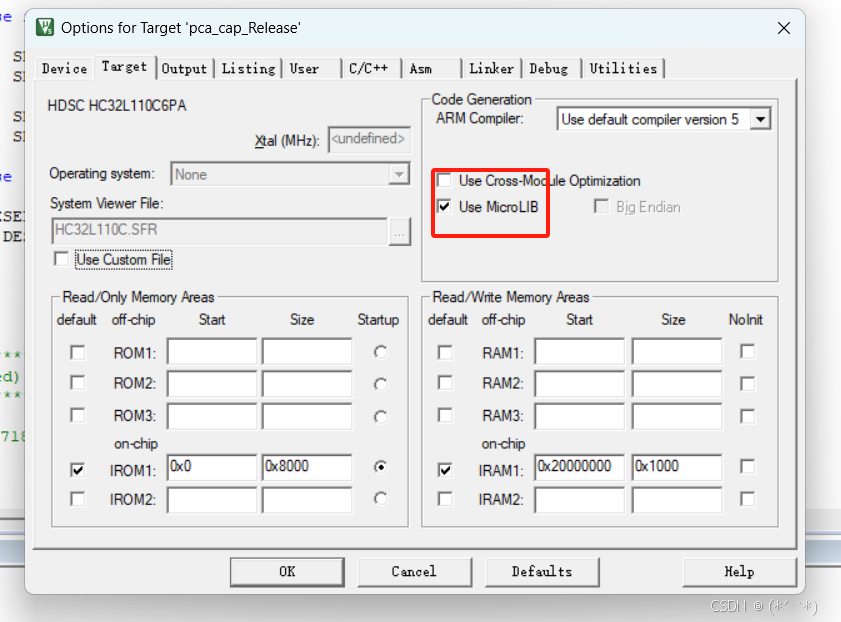Viewport: 841px width, 622px height.
Task: Go to the Listing tab
Action: pyautogui.click(x=248, y=69)
